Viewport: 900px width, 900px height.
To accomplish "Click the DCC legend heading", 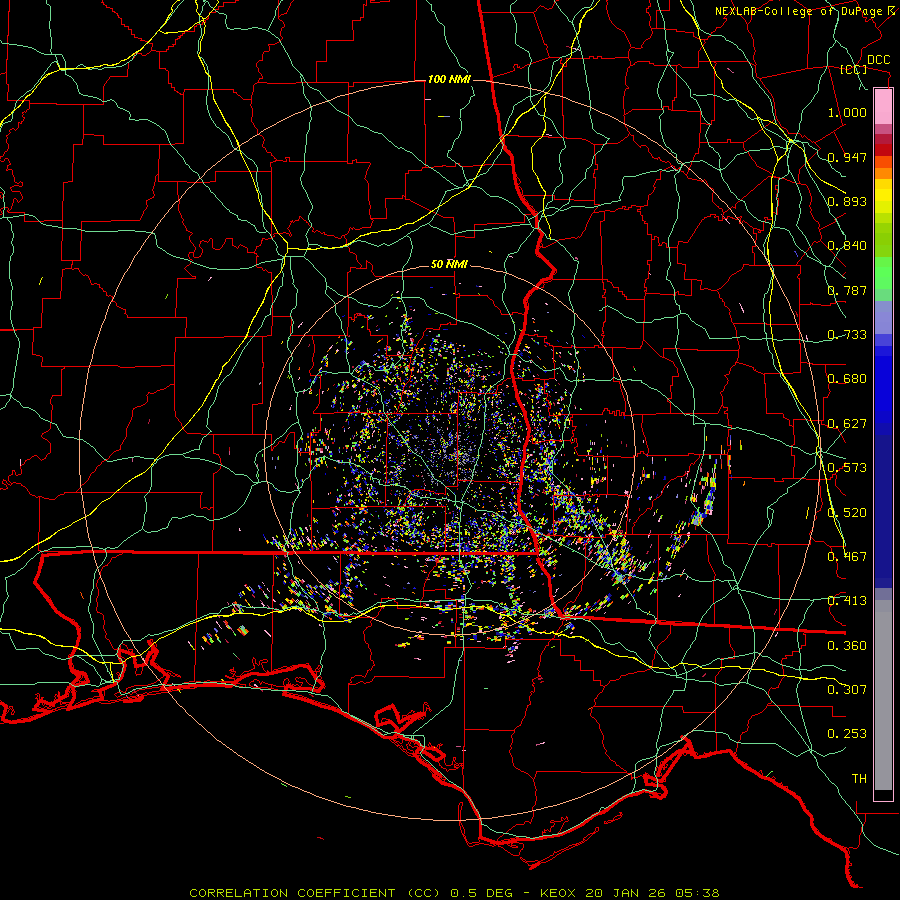I will tap(878, 60).
